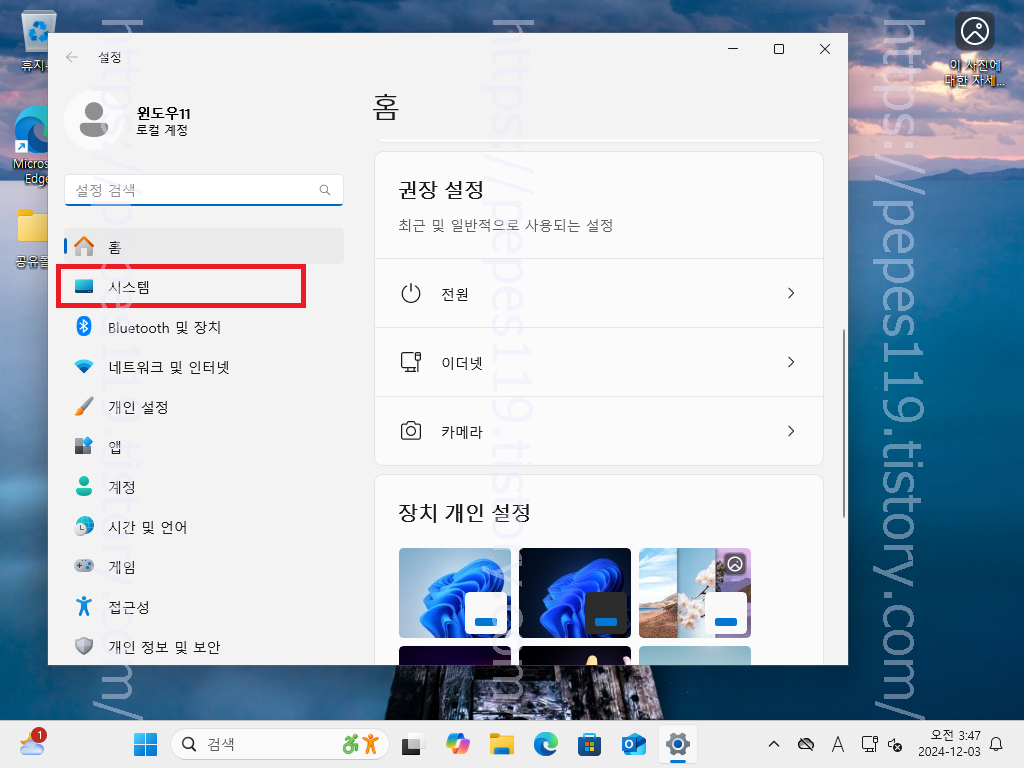
Task: Click the 계정 person icon
Action: (x=84, y=487)
